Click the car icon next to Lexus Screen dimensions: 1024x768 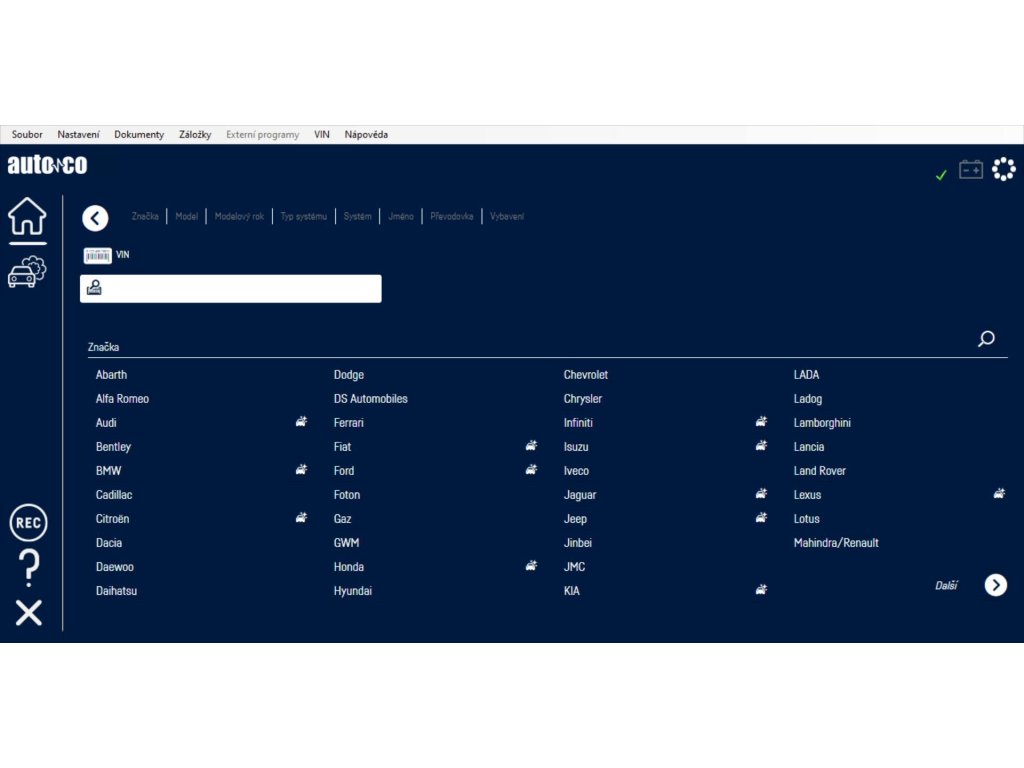999,494
